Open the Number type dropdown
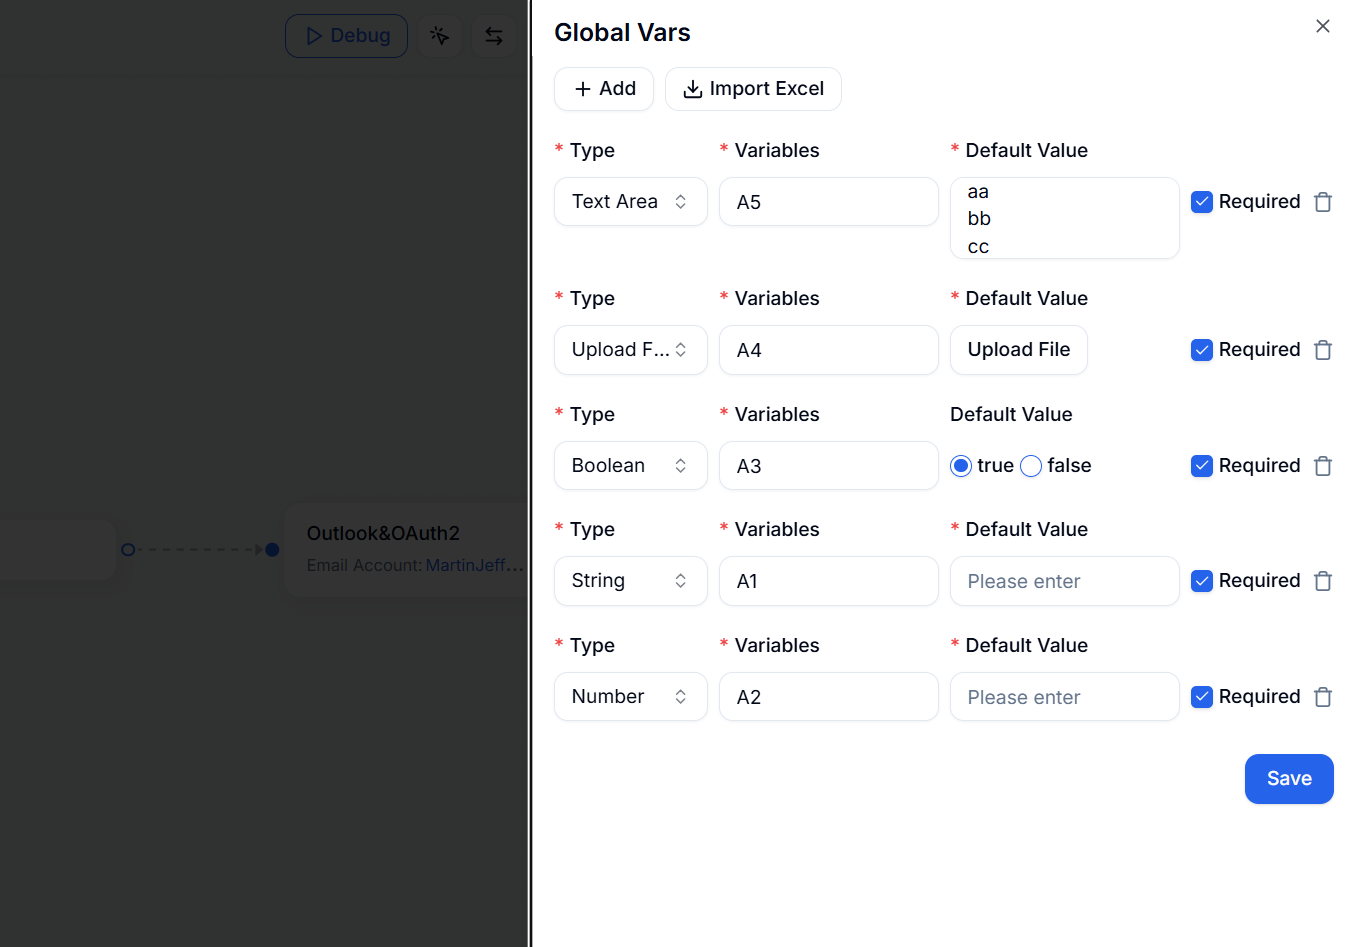 630,697
